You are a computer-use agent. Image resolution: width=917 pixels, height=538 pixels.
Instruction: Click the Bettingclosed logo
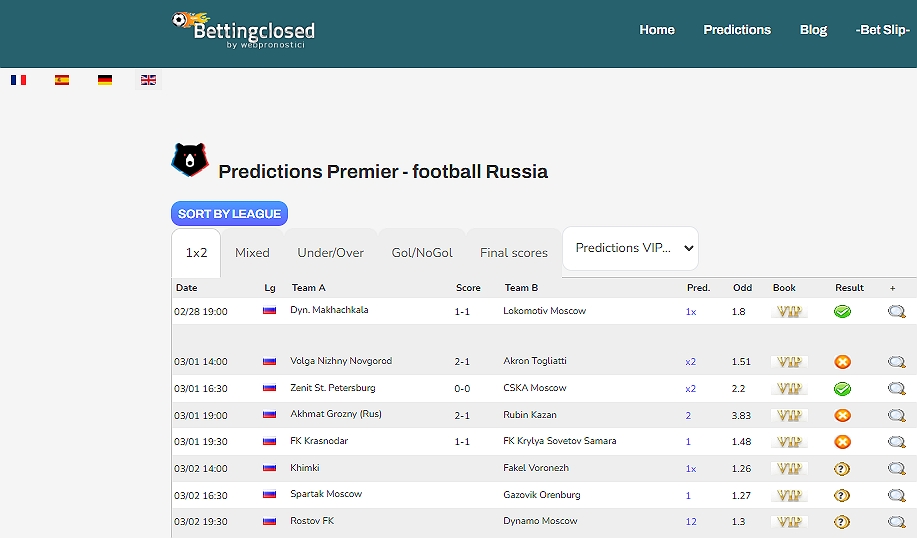pyautogui.click(x=243, y=30)
